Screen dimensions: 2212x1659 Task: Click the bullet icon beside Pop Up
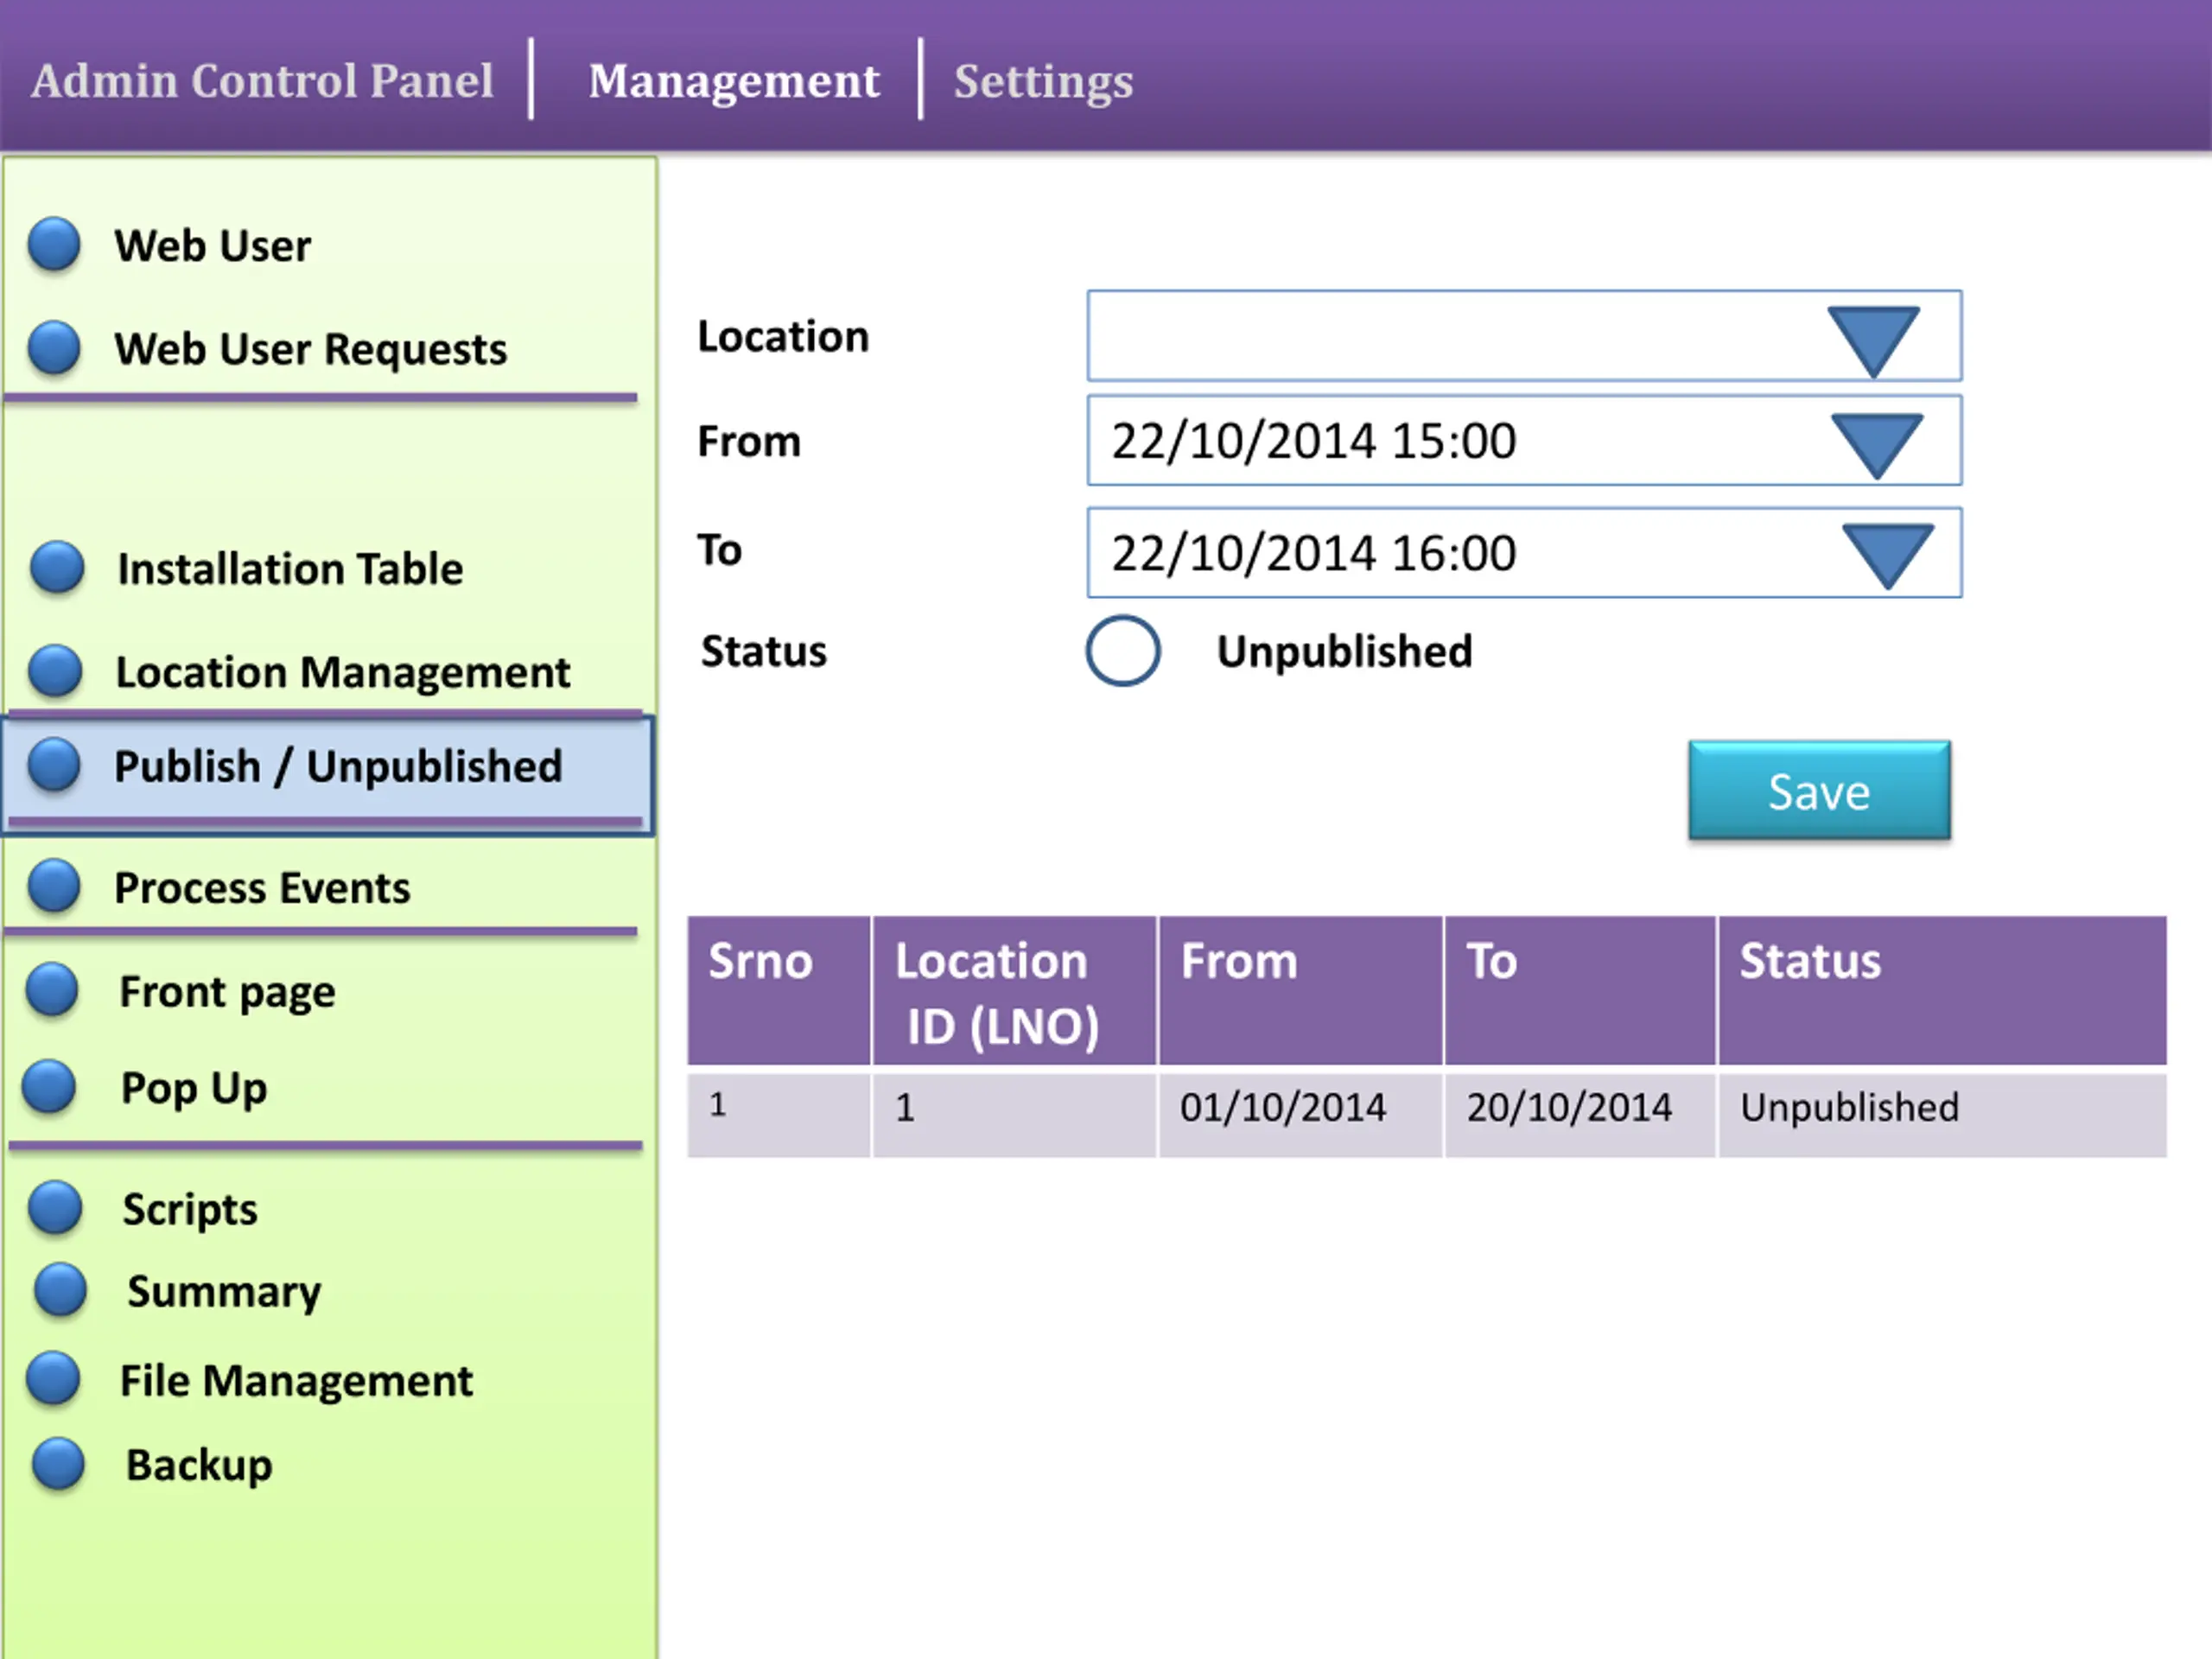[50, 1087]
